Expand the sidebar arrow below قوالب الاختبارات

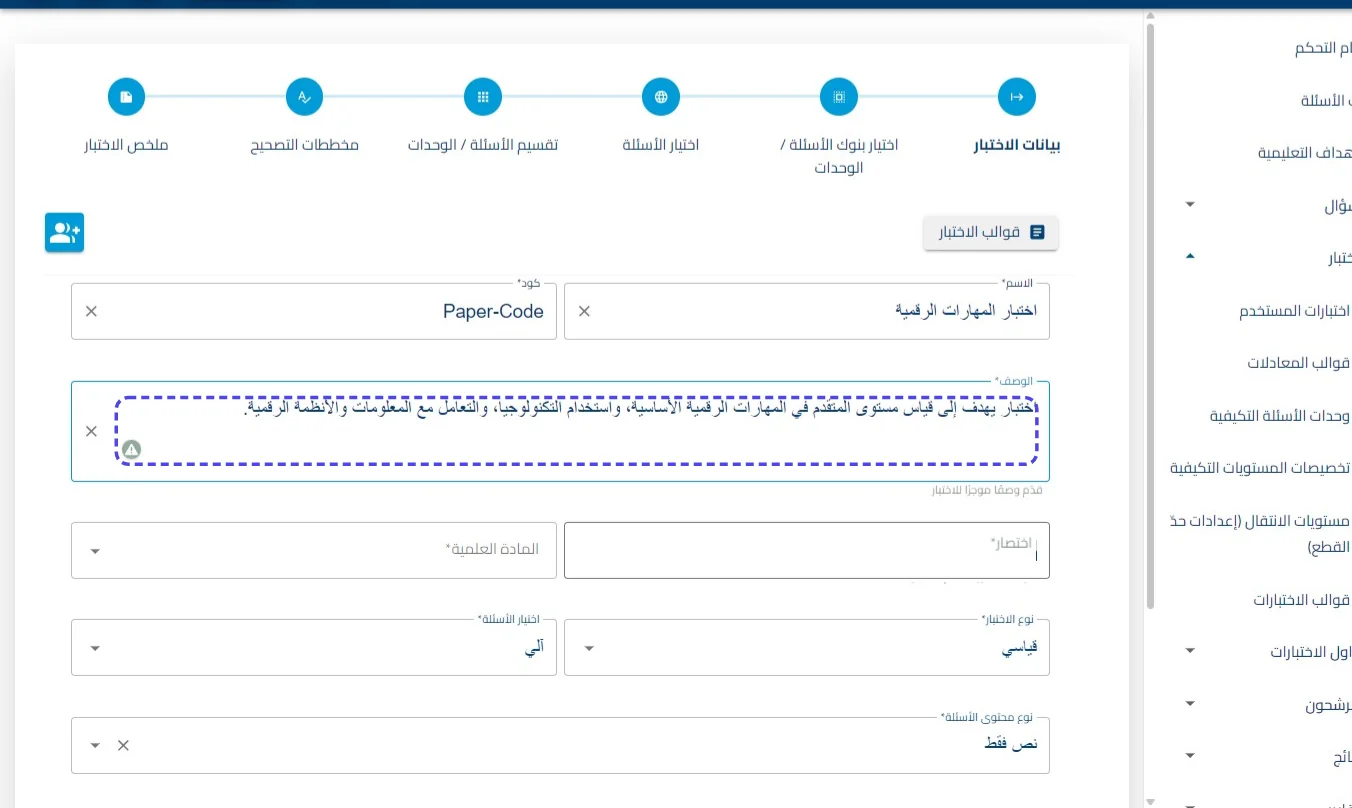tap(1189, 651)
